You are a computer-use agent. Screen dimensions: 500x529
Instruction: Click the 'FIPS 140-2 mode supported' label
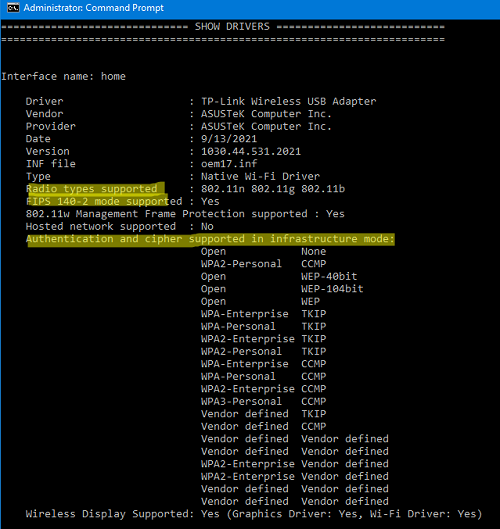pyautogui.click(x=104, y=201)
